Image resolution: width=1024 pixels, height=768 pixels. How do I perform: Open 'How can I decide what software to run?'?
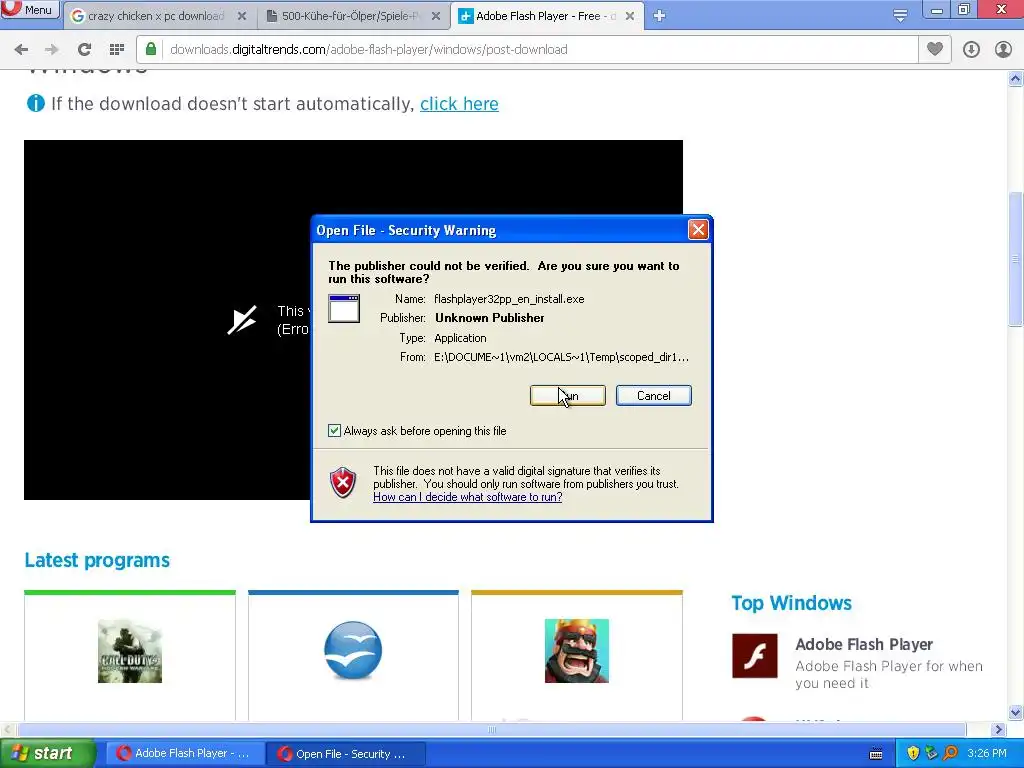pos(468,497)
